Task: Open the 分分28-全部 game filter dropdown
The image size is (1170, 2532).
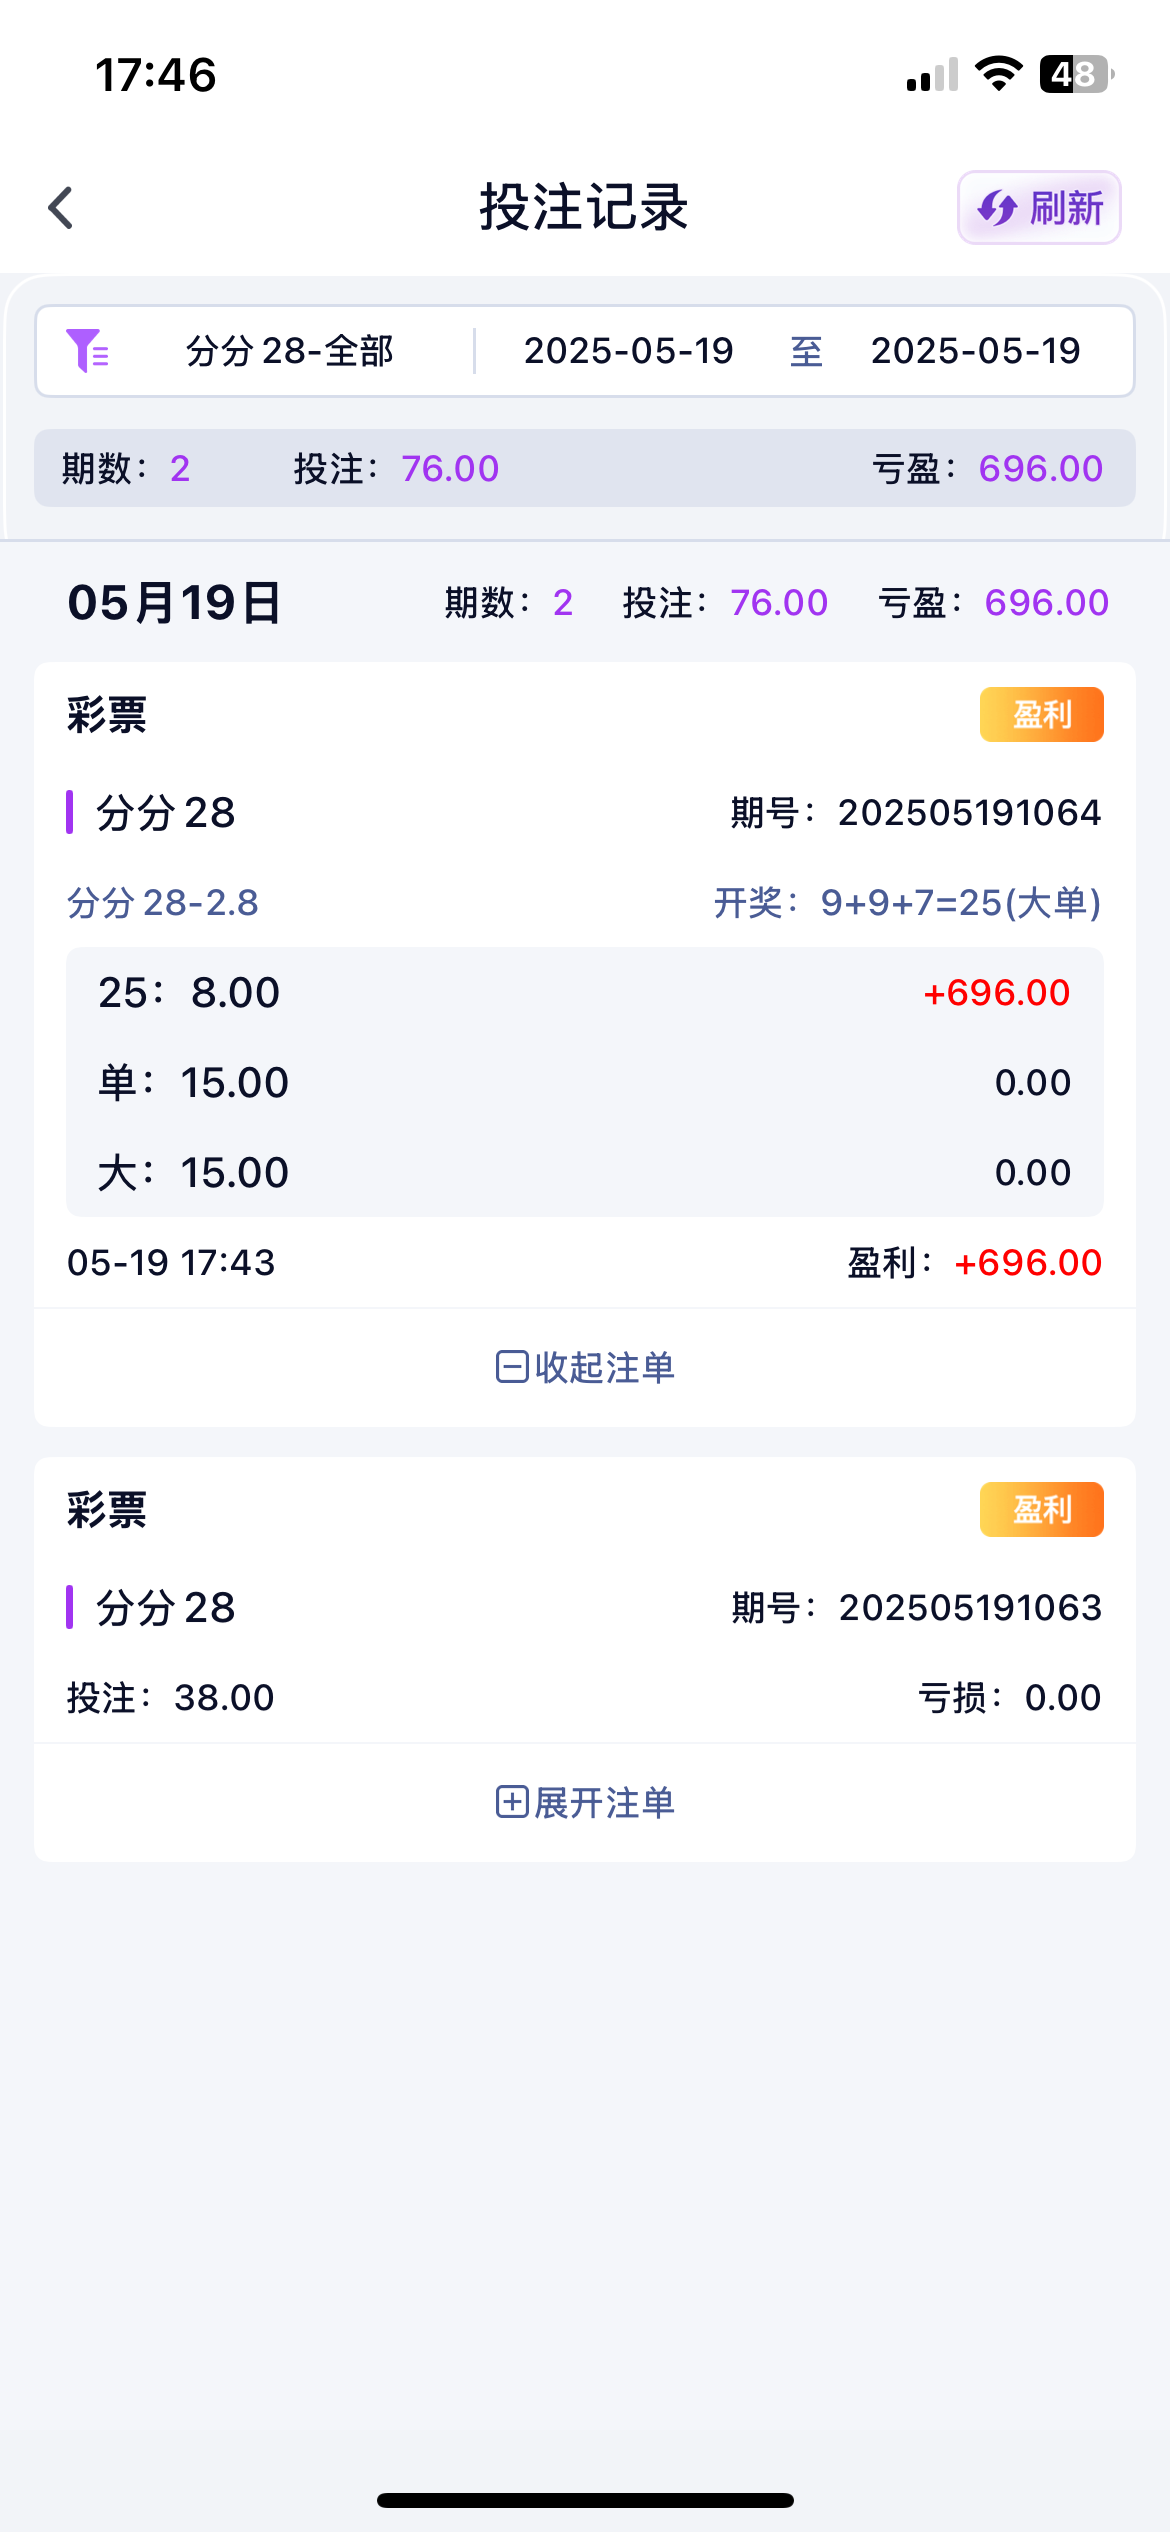Action: tap(290, 351)
